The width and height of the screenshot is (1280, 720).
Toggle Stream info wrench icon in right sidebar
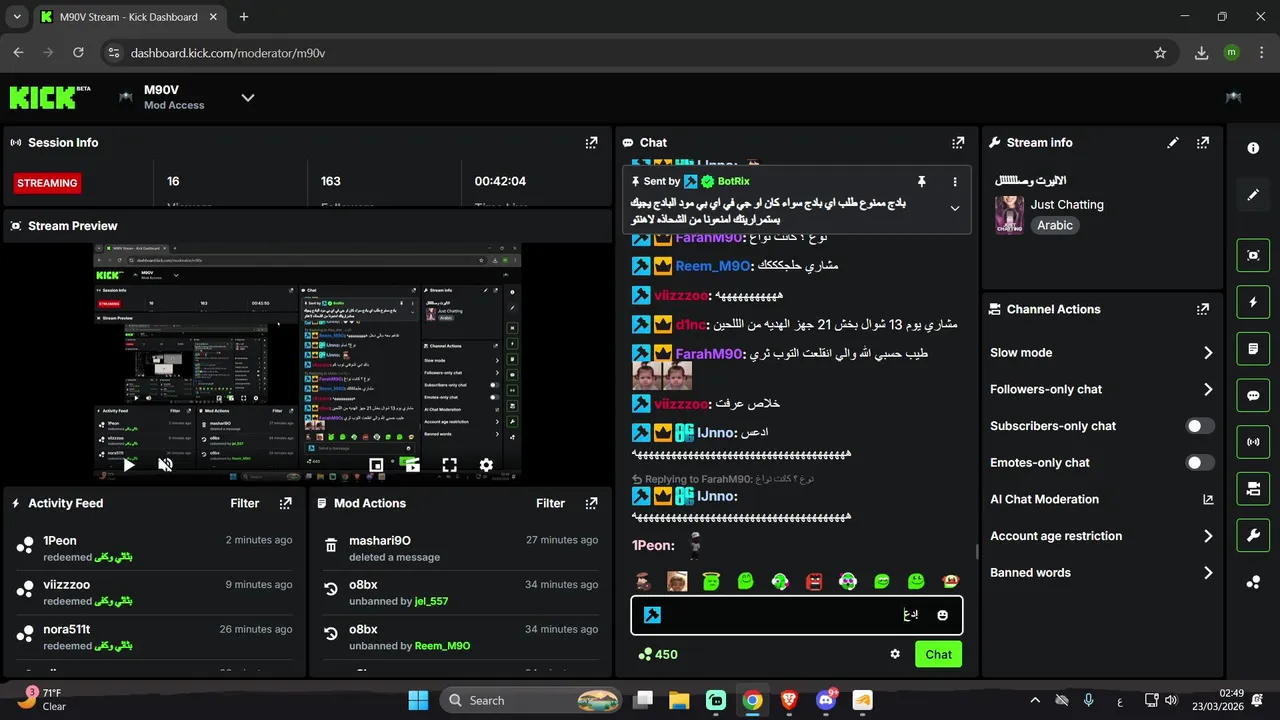tap(1253, 536)
